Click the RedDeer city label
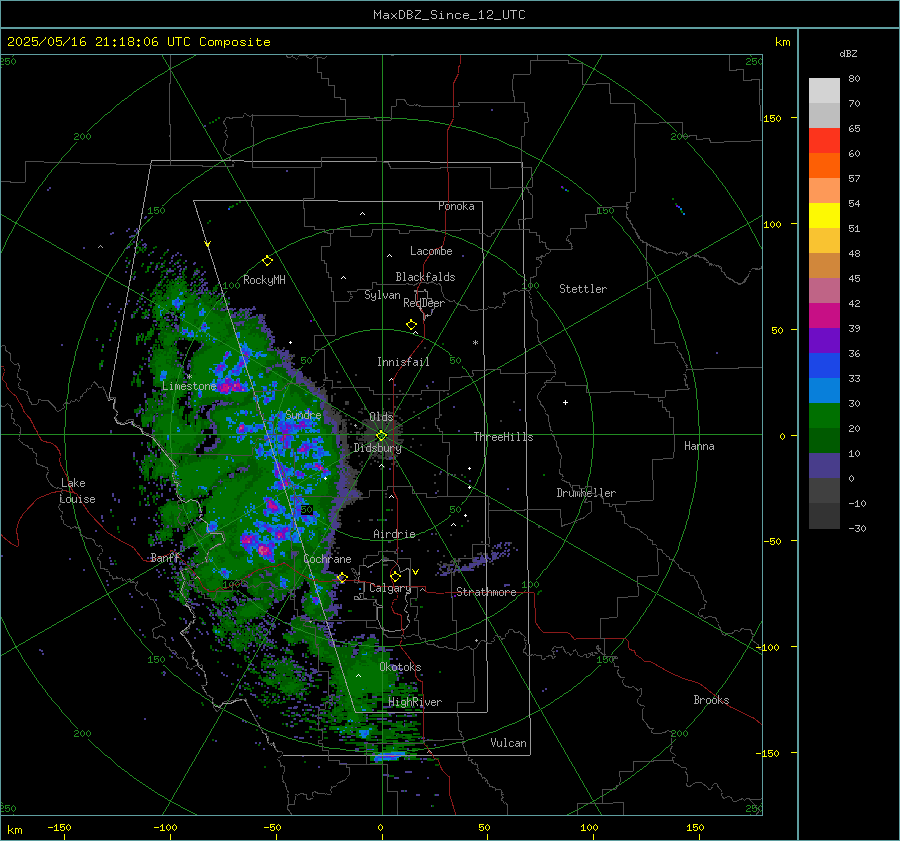 tap(424, 303)
